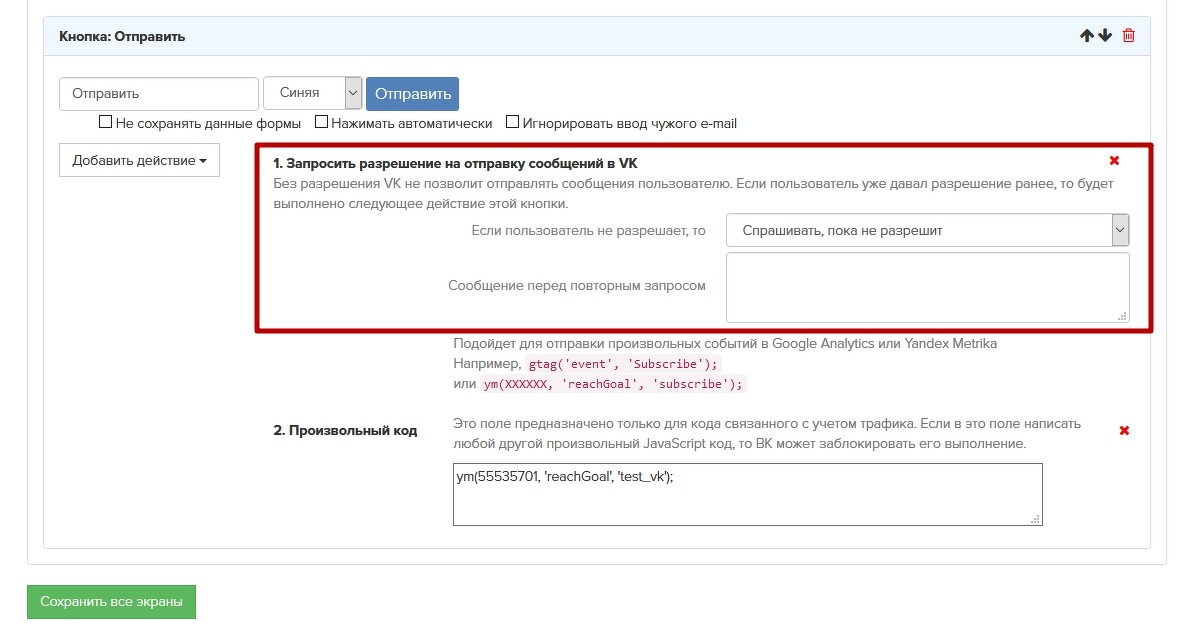
Task: Click resize handle of repeat-request message box
Action: [x=1122, y=315]
